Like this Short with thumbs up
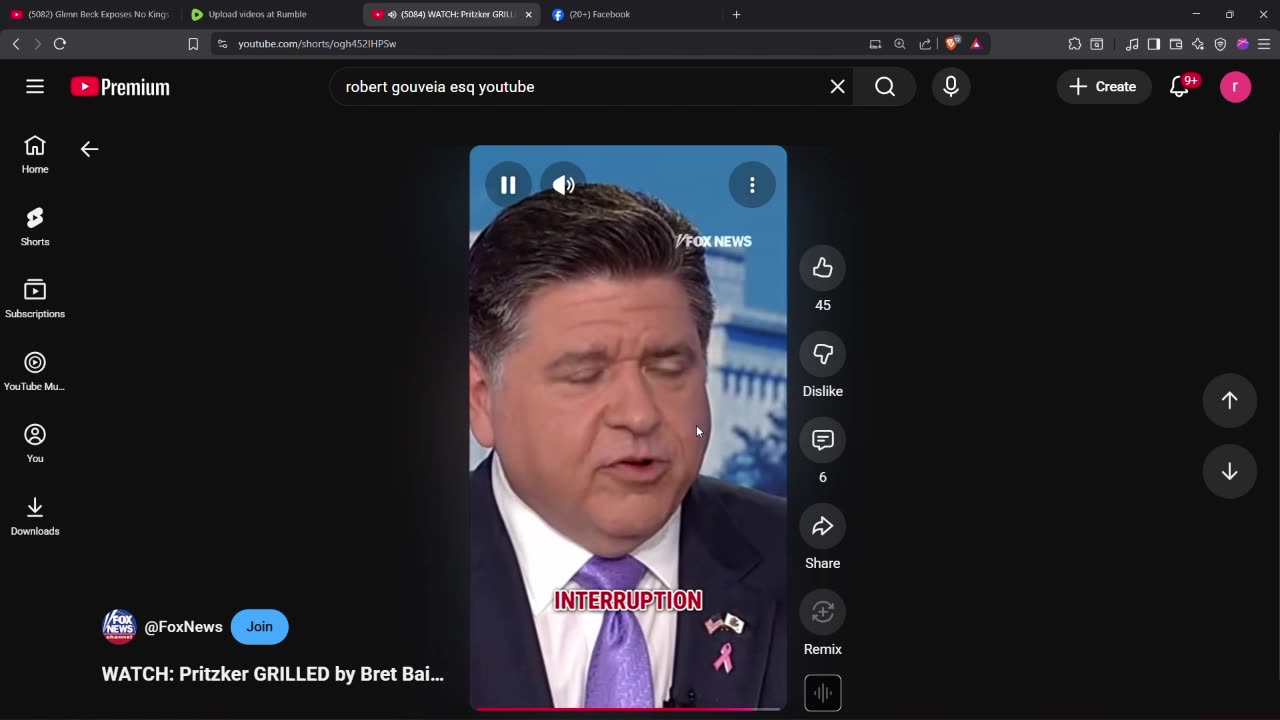Screen dimensions: 1280x720 823,268
